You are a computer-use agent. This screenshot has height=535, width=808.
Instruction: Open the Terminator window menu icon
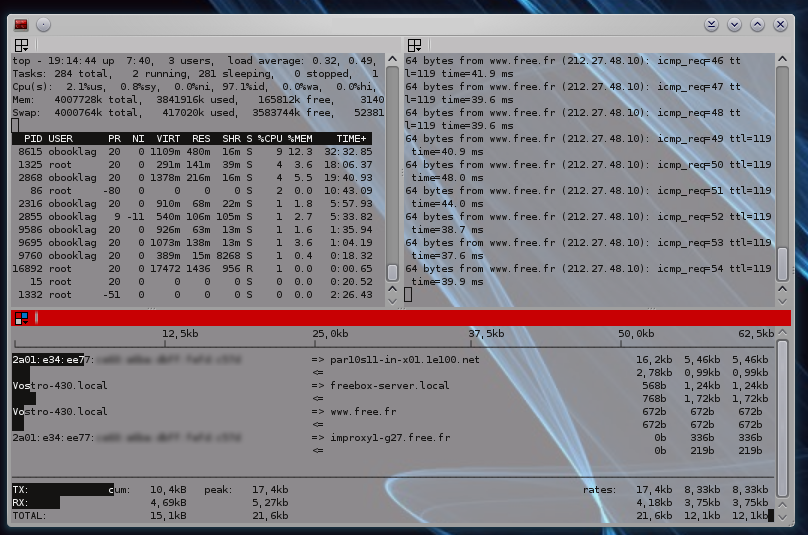pyautogui.click(x=21, y=23)
